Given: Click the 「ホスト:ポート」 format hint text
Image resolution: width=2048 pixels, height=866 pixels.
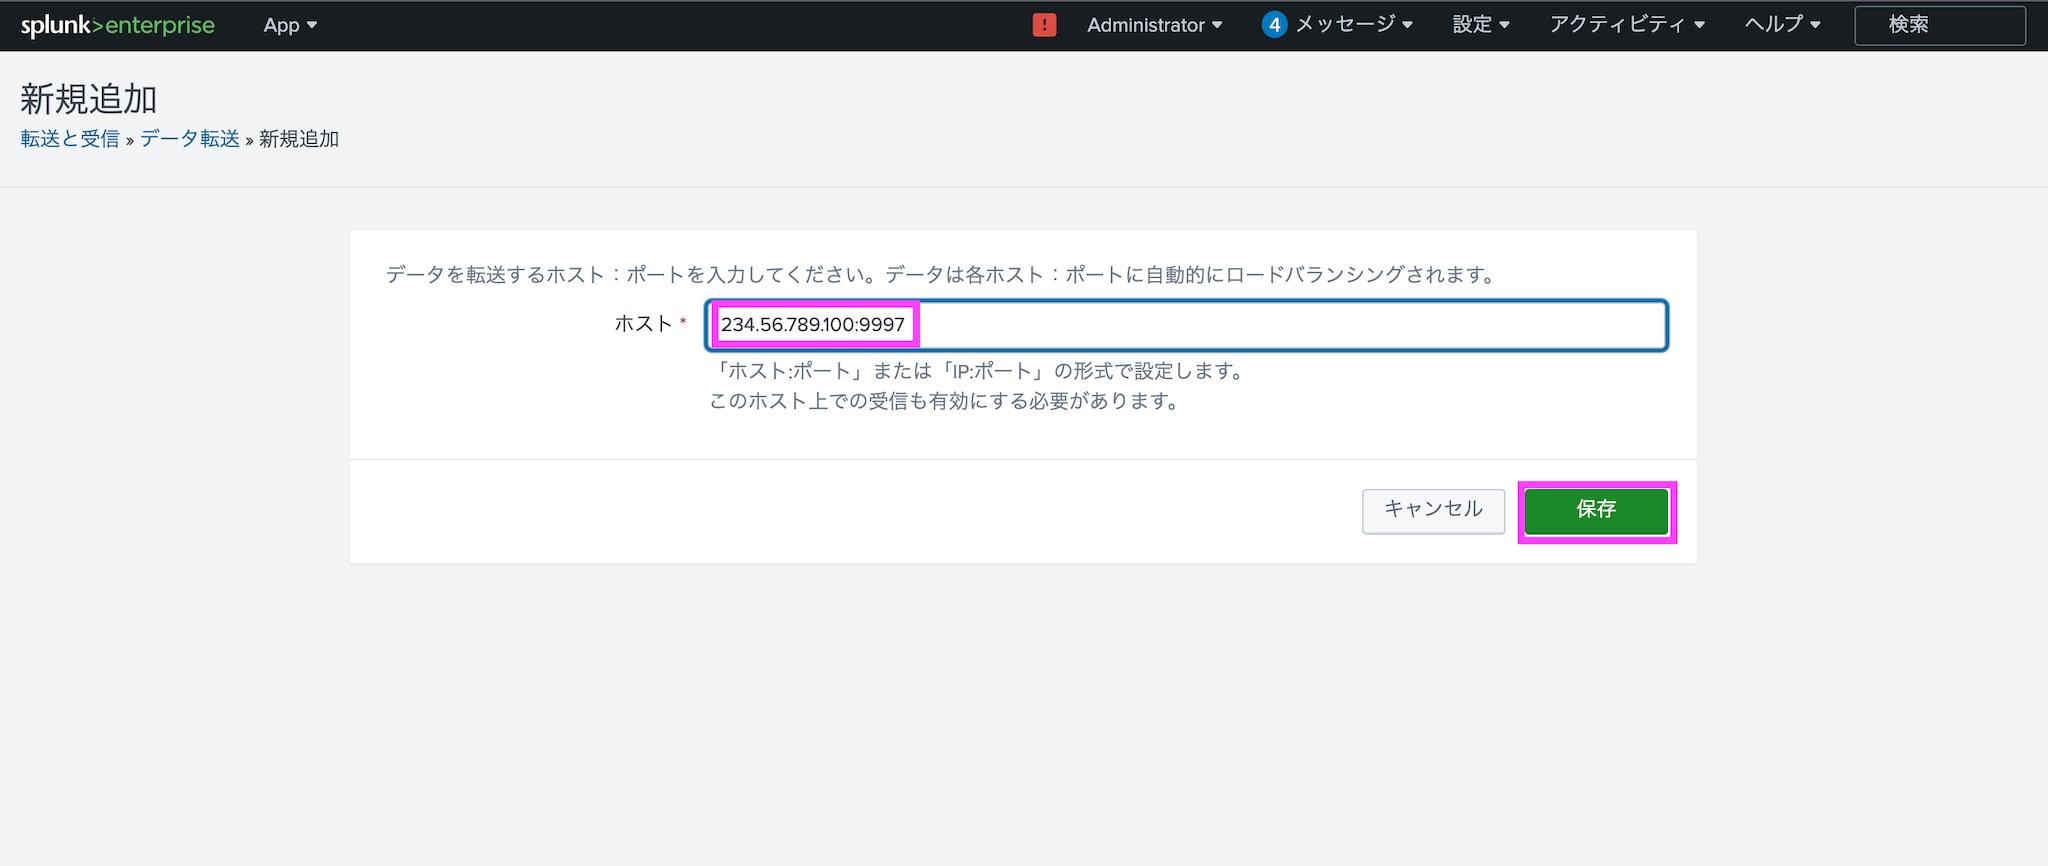Looking at the screenshot, I should point(979,371).
